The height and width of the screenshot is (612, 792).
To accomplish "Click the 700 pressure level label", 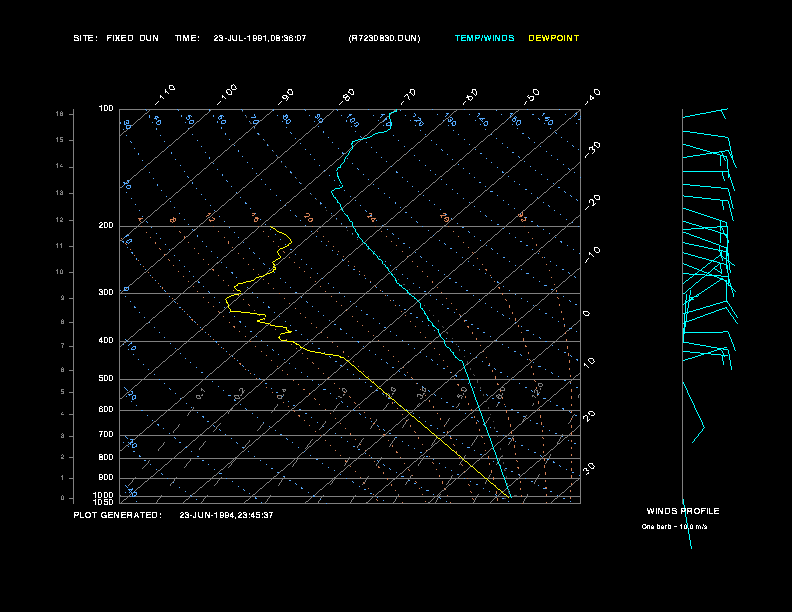I will [x=106, y=434].
